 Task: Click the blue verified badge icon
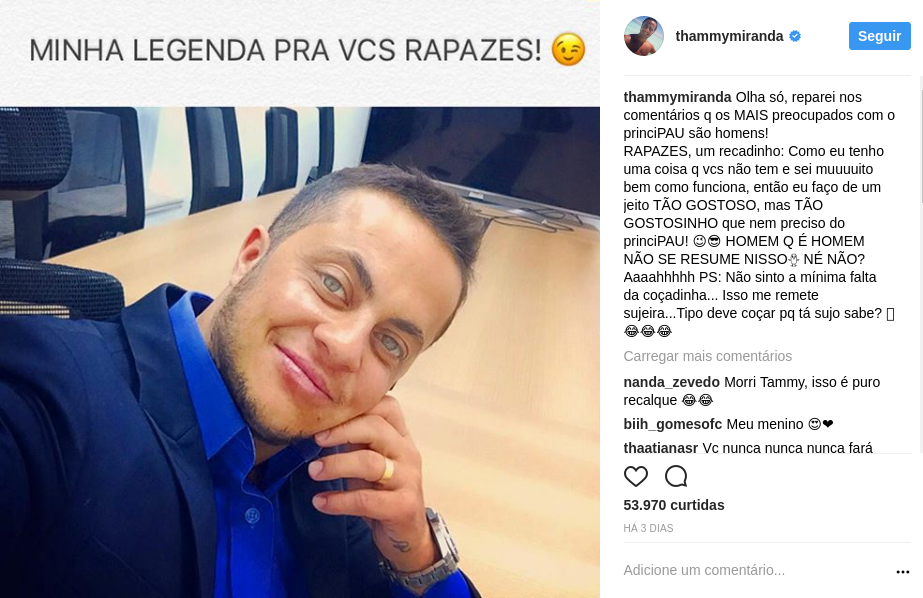pyautogui.click(x=795, y=36)
